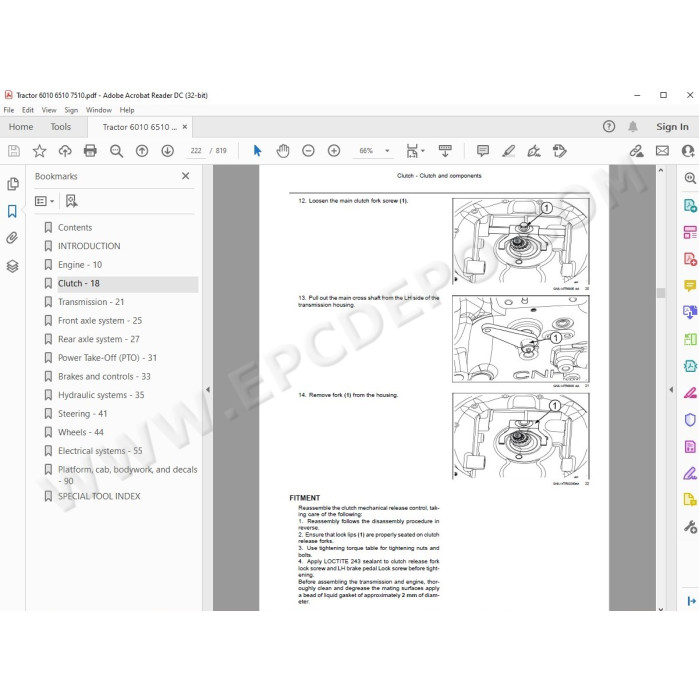Go to previous page arrow
This screenshot has height=700, width=700.
(142, 151)
